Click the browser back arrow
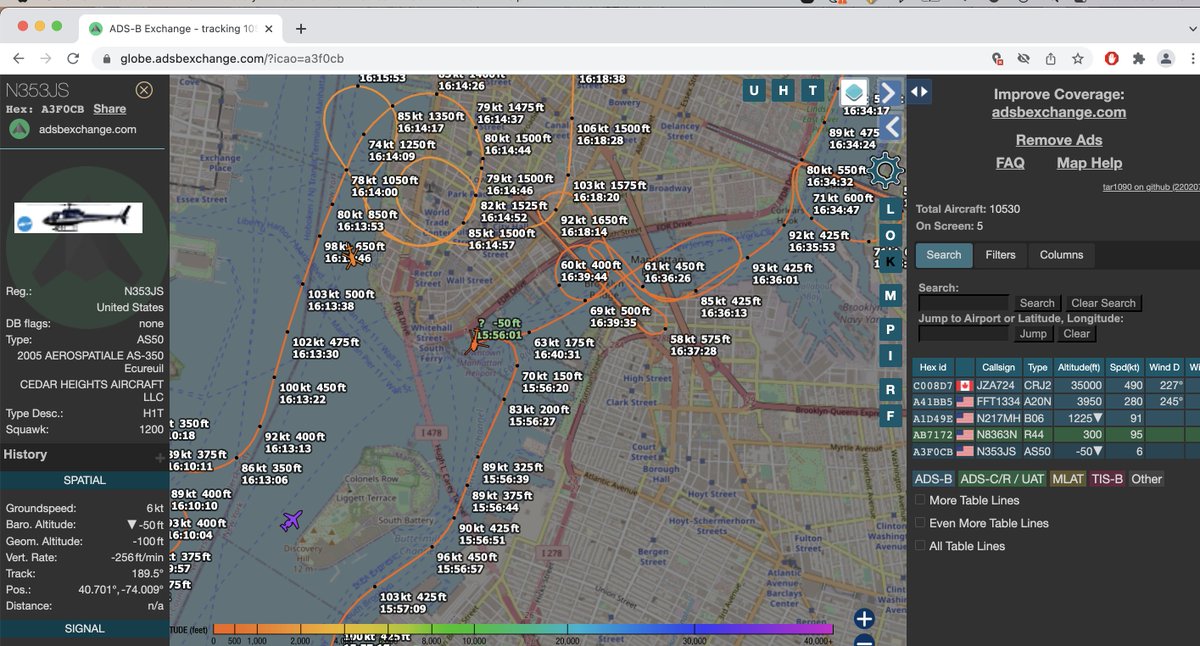Viewport: 1200px width, 646px height. click(x=19, y=58)
